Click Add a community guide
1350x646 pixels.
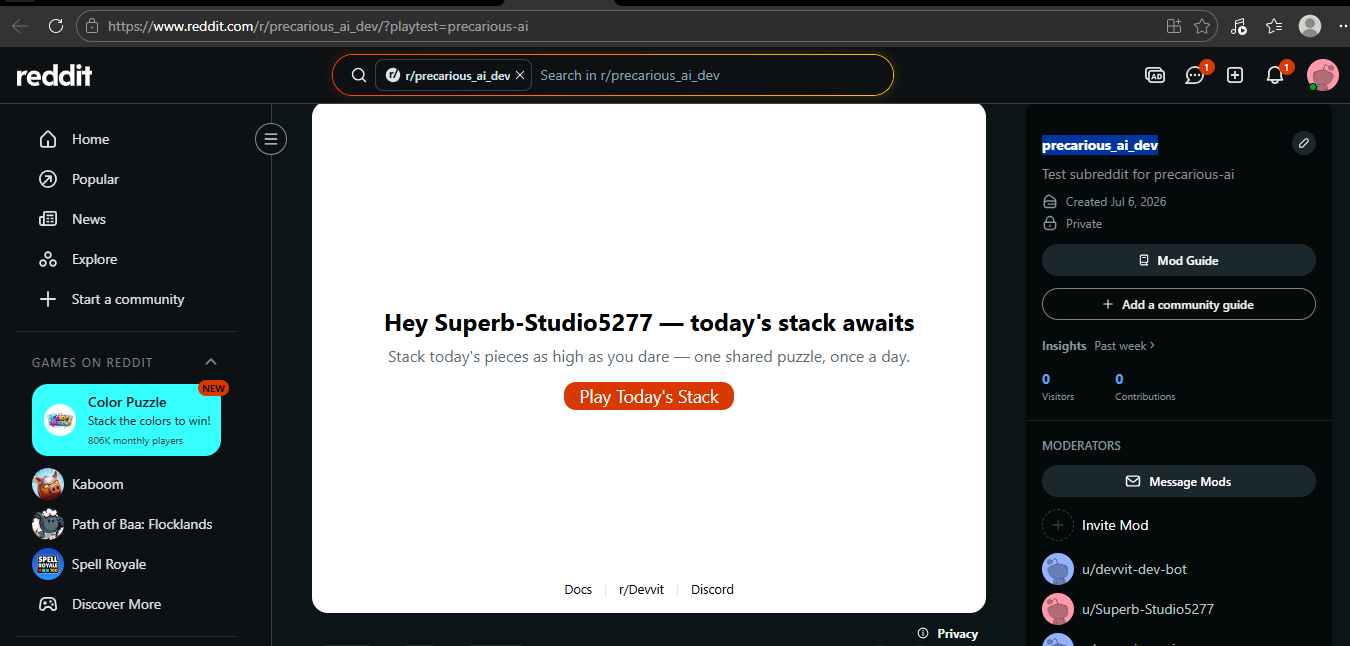pos(1179,304)
